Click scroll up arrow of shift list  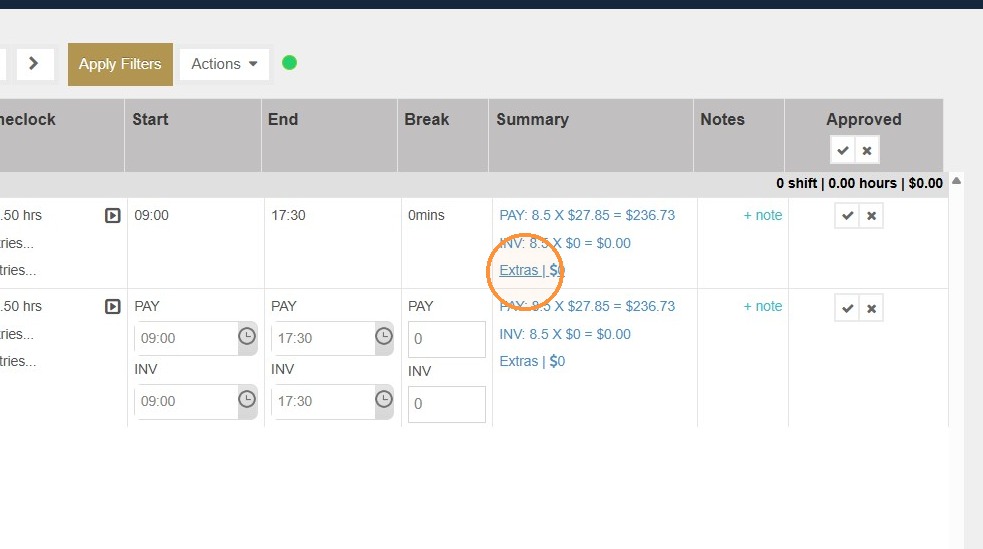[x=957, y=181]
